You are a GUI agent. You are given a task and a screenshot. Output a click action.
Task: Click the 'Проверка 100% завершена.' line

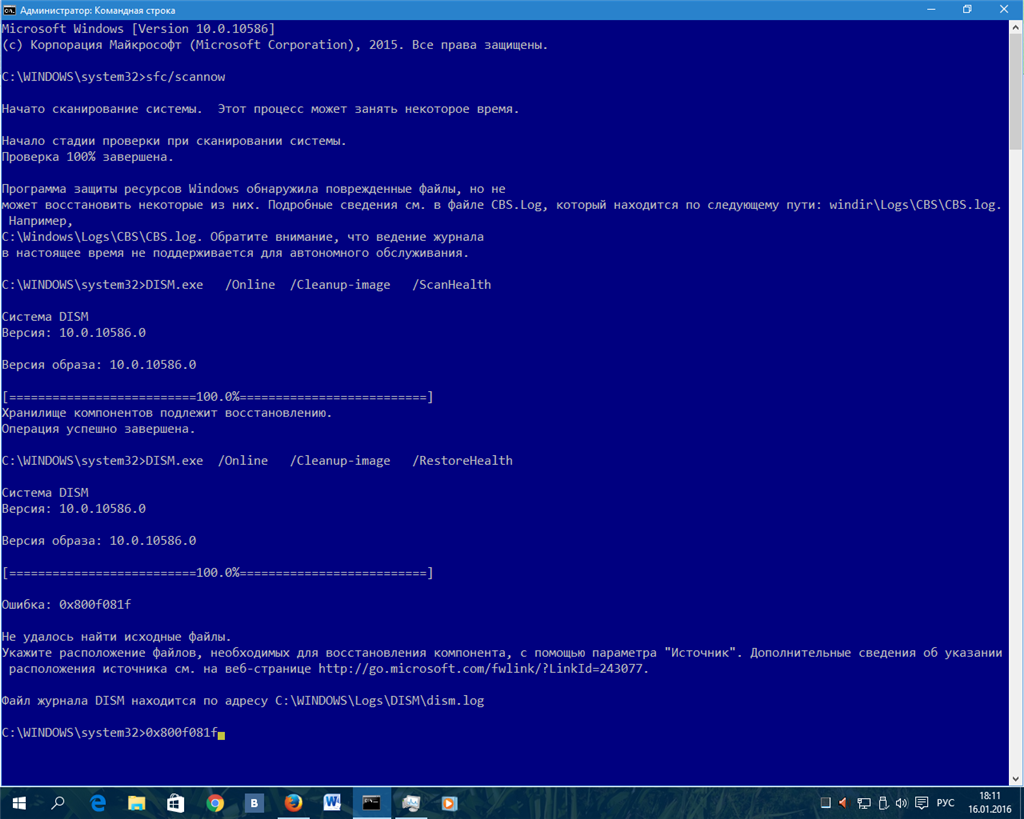coord(88,157)
